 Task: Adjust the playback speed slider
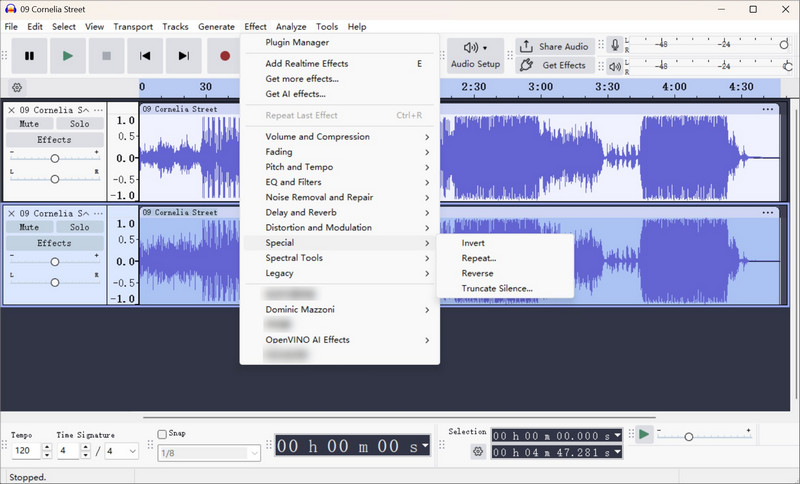tap(688, 436)
